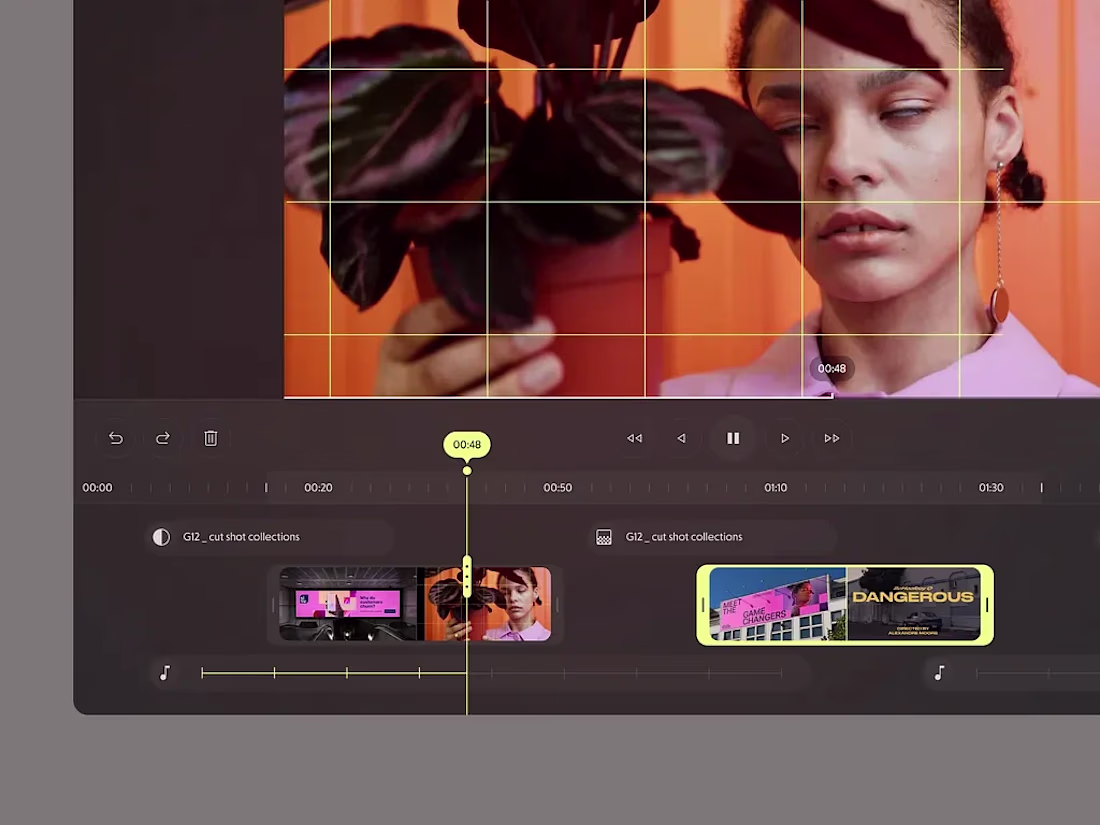
Task: Pause playback with the pause button
Action: click(x=732, y=438)
